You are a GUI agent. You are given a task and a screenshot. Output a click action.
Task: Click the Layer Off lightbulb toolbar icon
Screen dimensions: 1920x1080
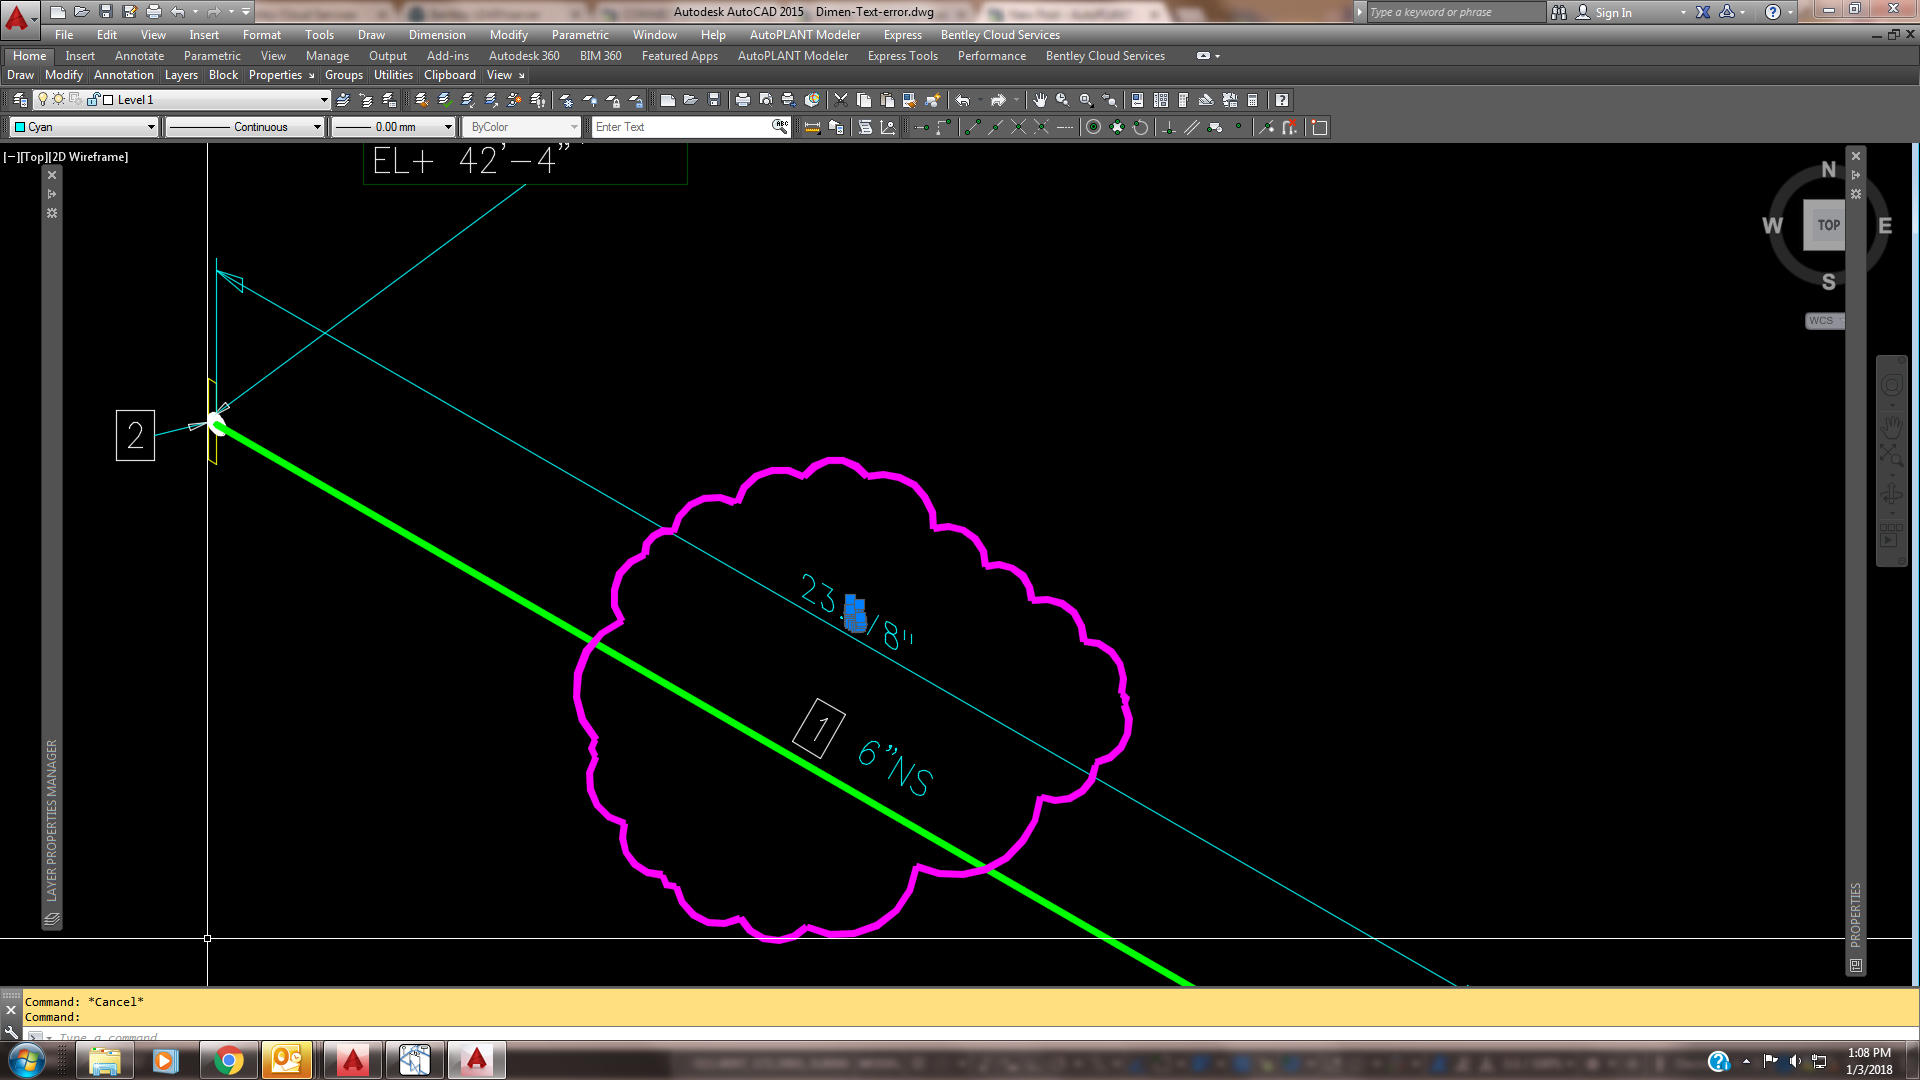[x=590, y=100]
